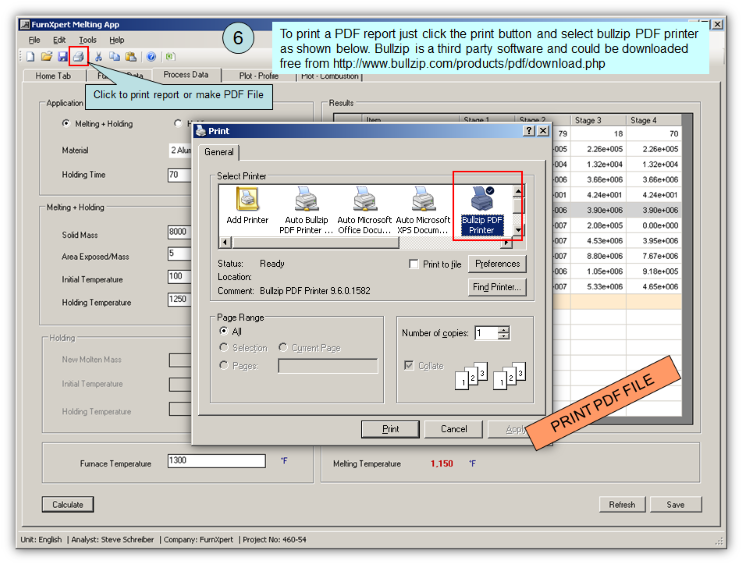
Task: Click the New file toolbar icon
Action: pos(31,57)
